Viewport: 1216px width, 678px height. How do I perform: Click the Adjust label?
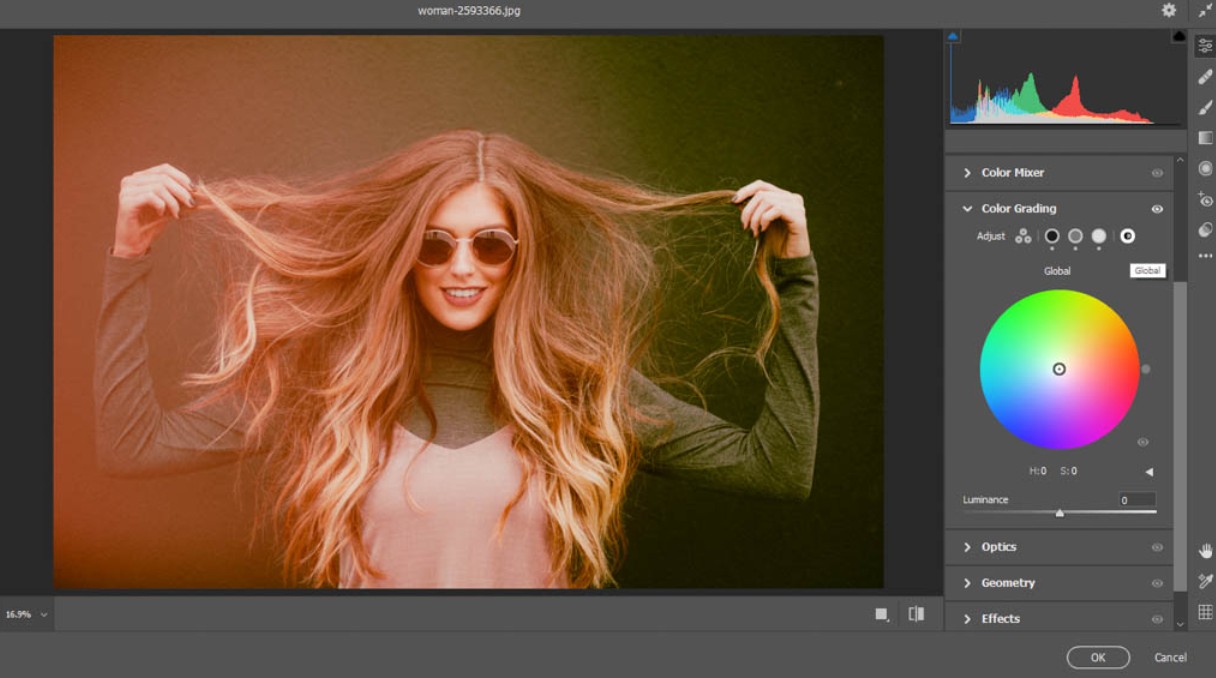tap(991, 236)
